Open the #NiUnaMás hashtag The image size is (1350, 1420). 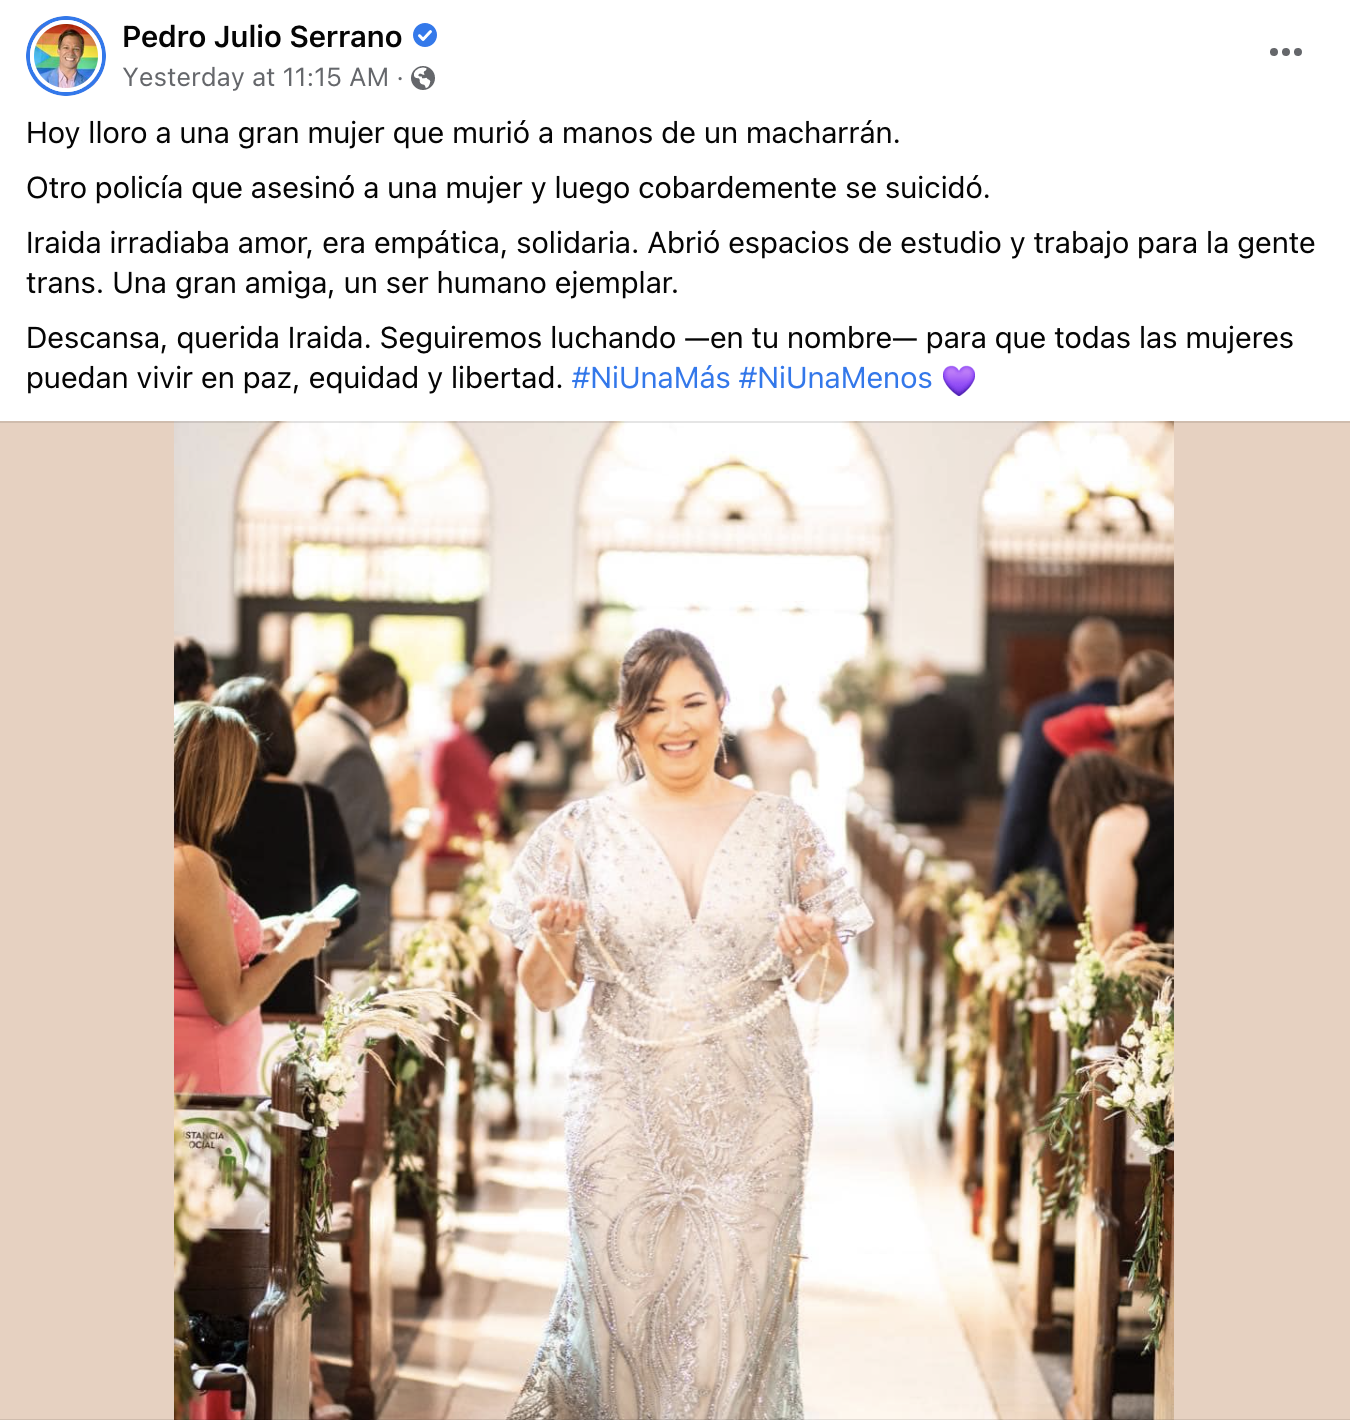(650, 378)
